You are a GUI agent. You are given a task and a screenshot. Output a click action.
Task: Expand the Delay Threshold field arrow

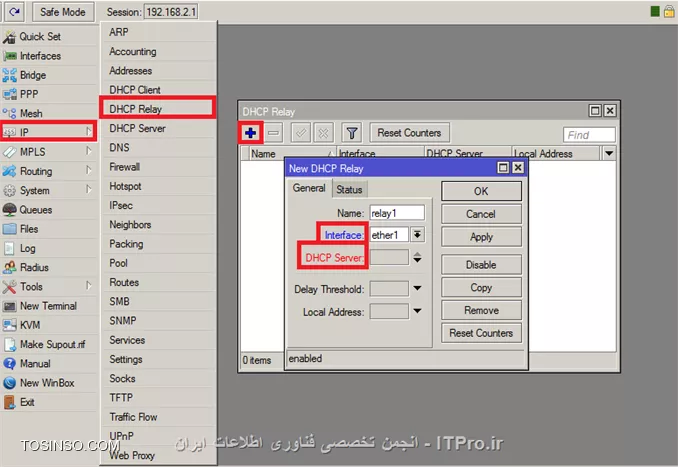417,288
